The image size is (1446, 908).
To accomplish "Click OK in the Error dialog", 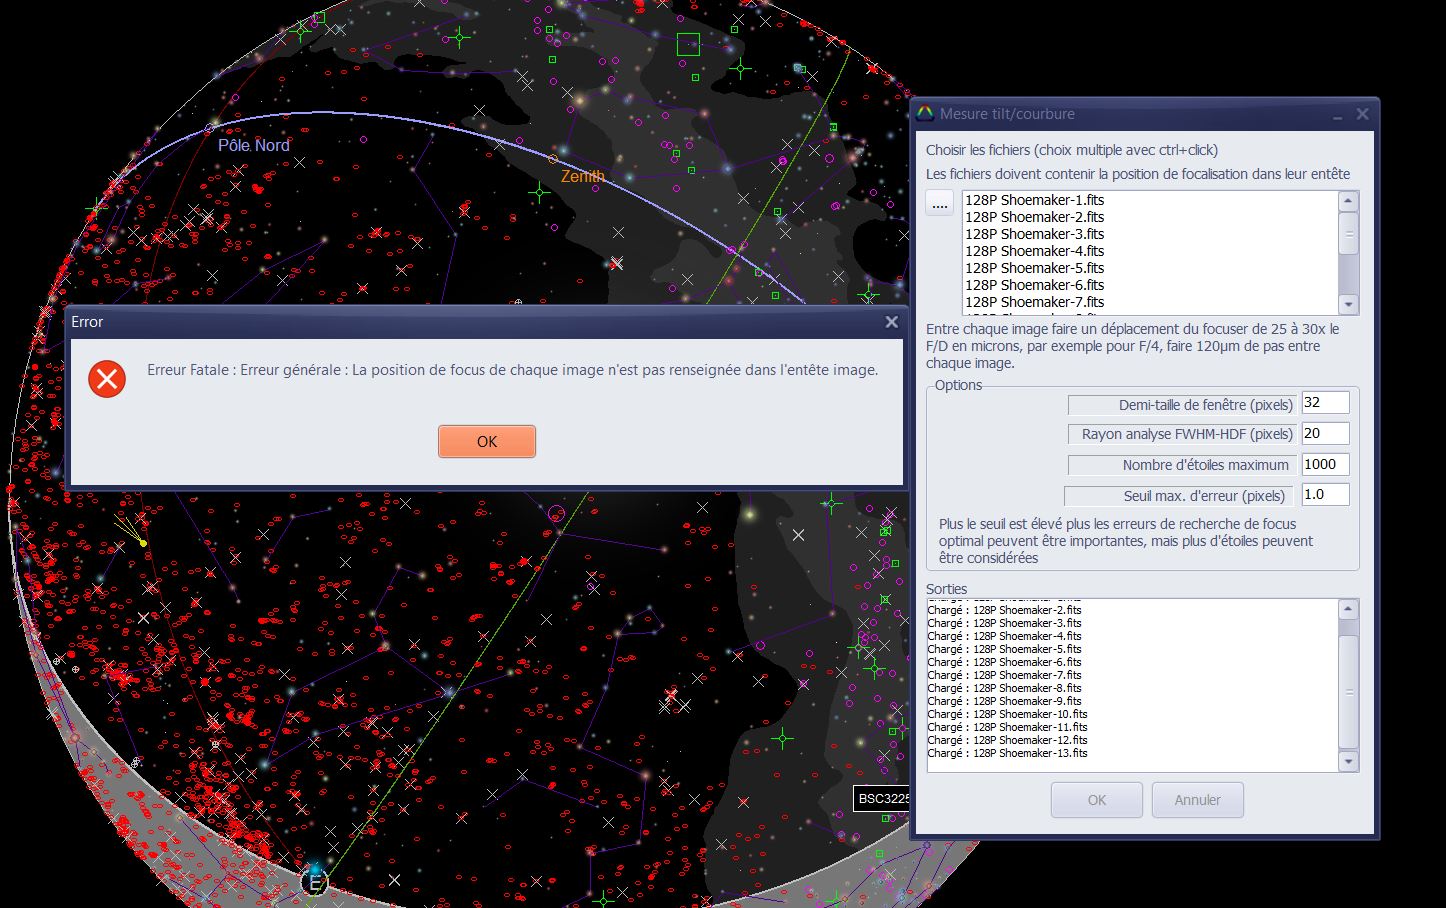I will [487, 441].
